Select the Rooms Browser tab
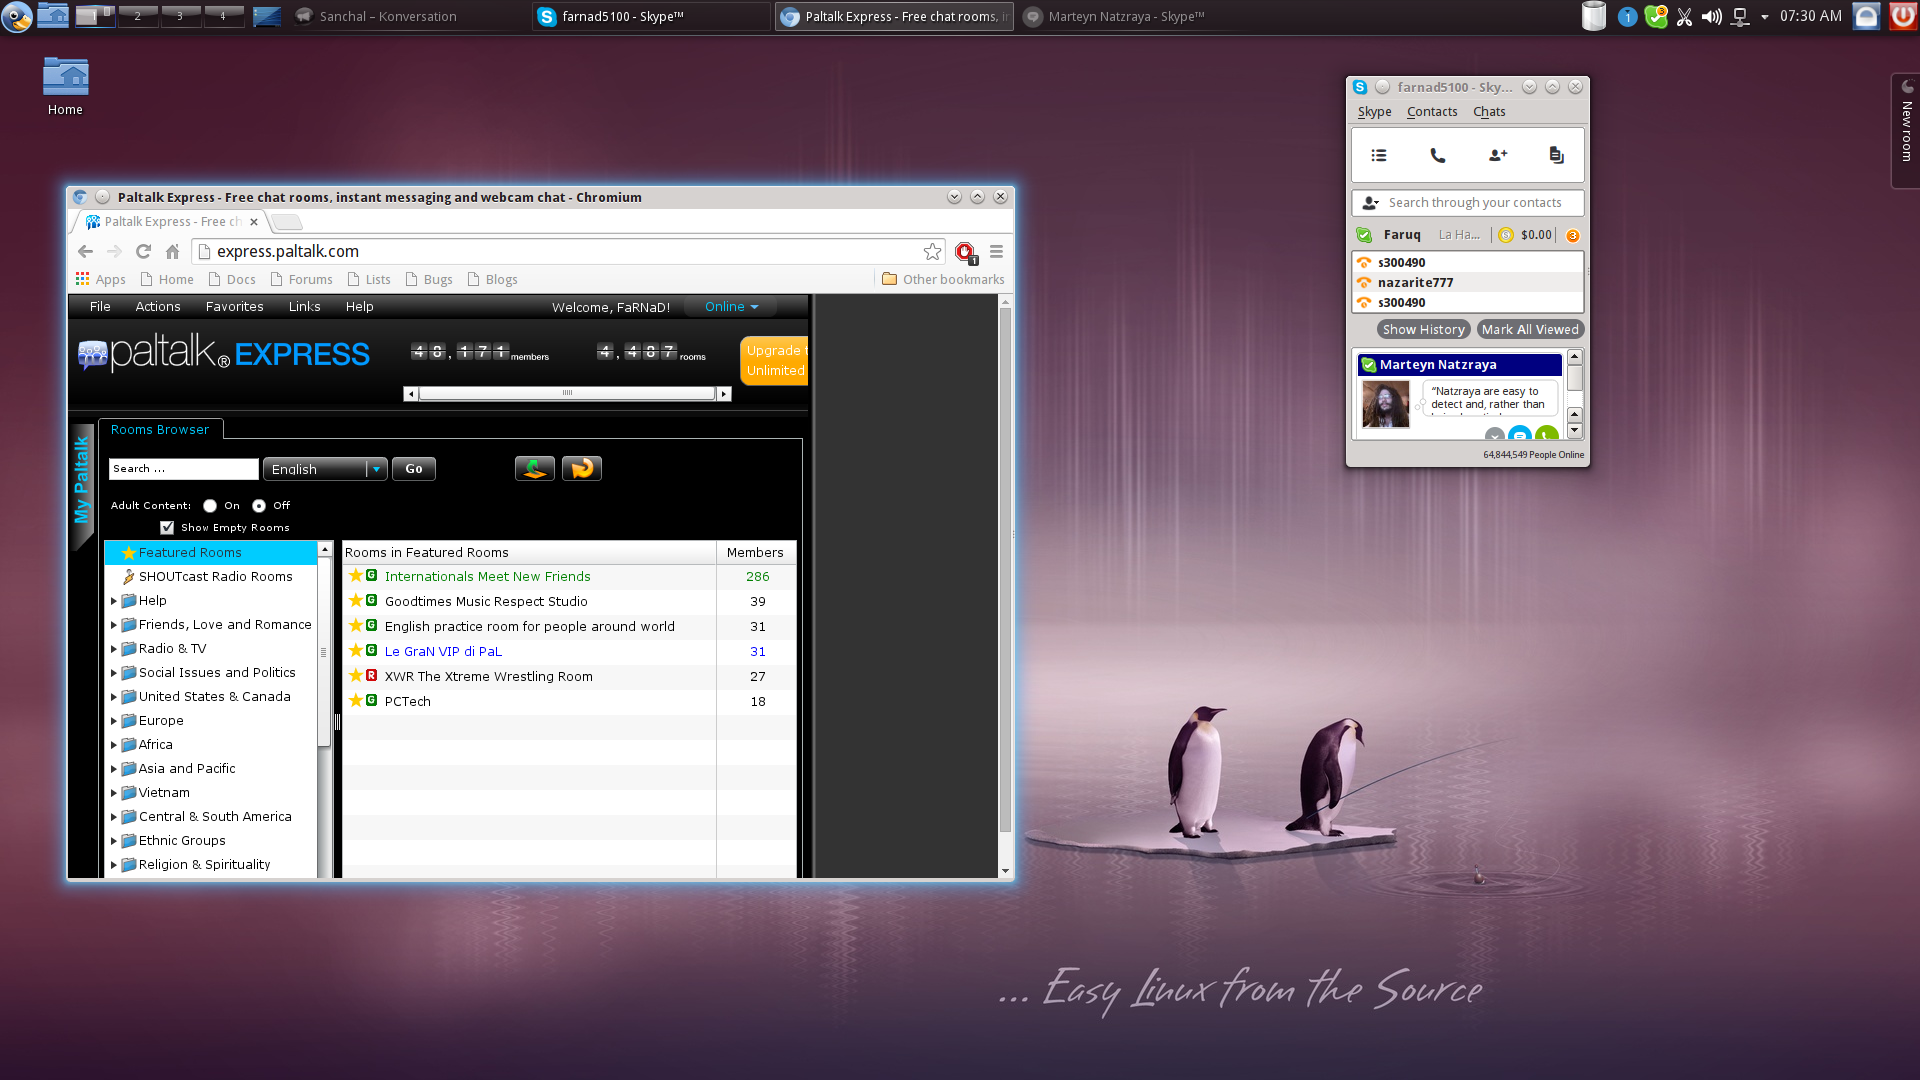The width and height of the screenshot is (1920, 1080). 160,430
